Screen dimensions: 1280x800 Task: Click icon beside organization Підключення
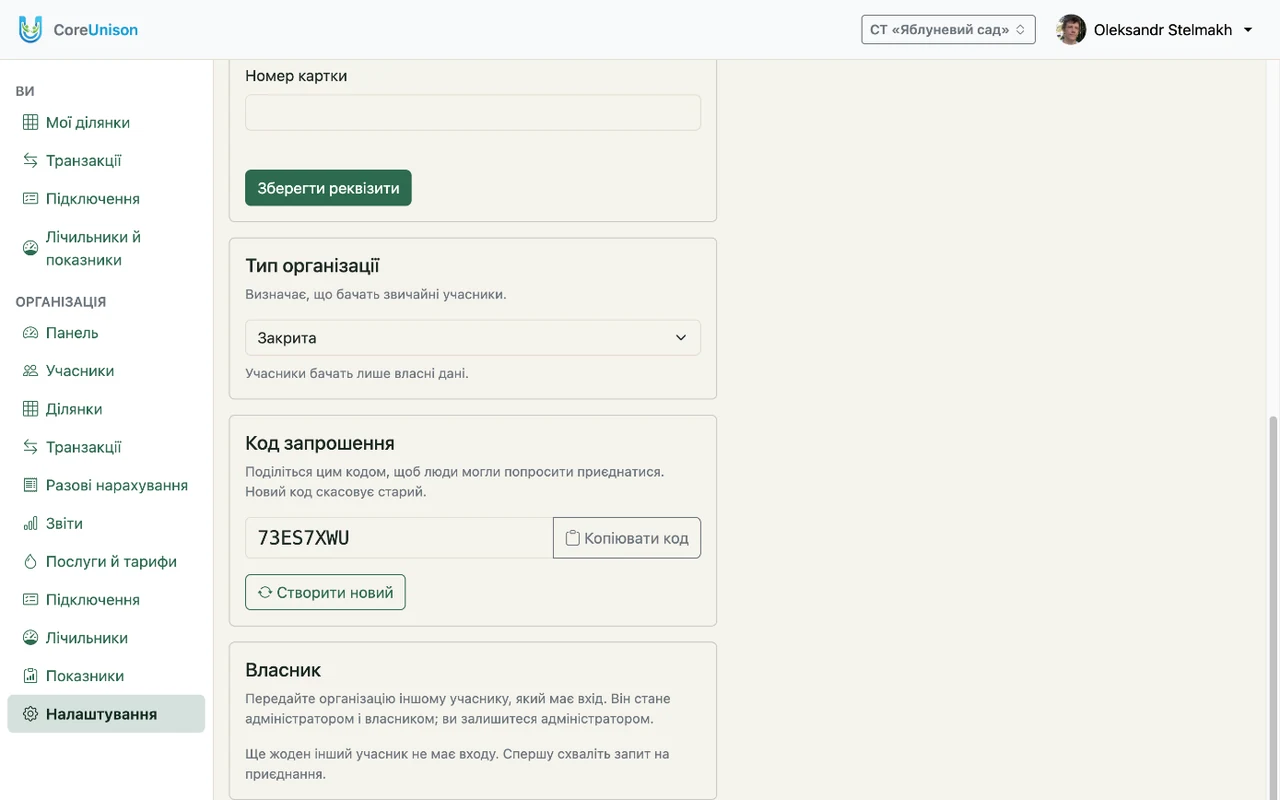click(31, 600)
